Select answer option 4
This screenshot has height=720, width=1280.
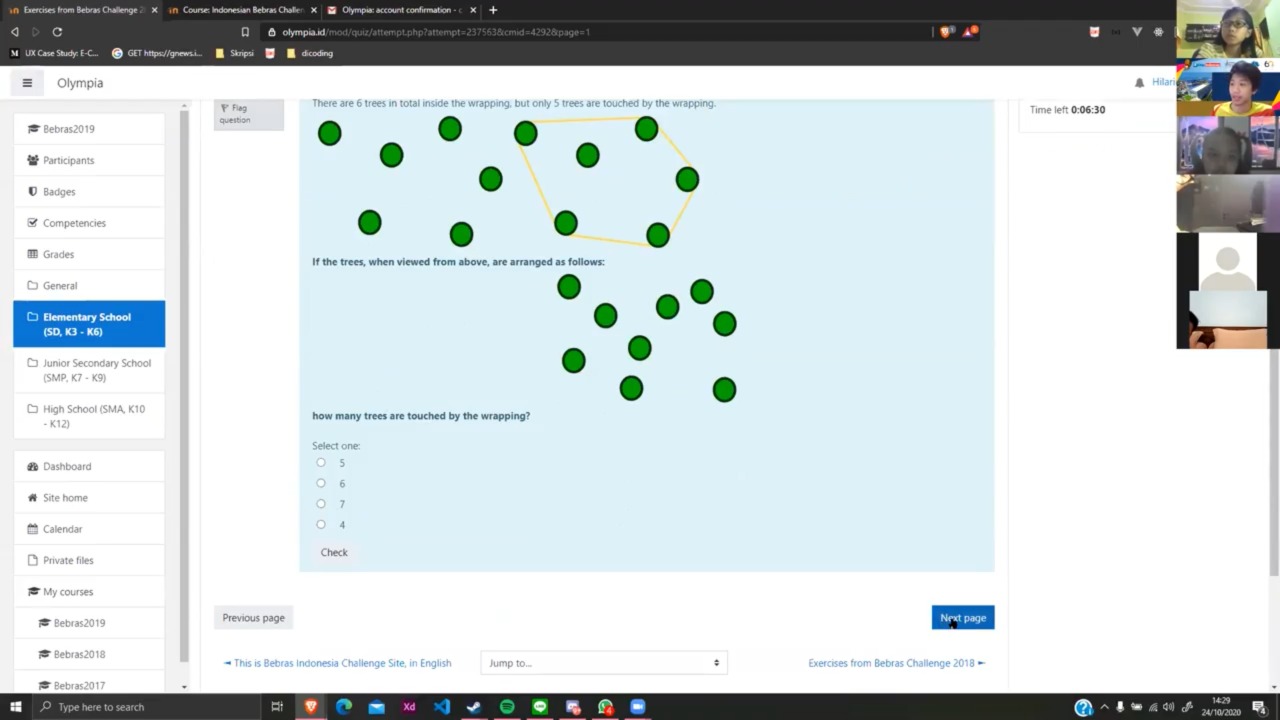321,524
